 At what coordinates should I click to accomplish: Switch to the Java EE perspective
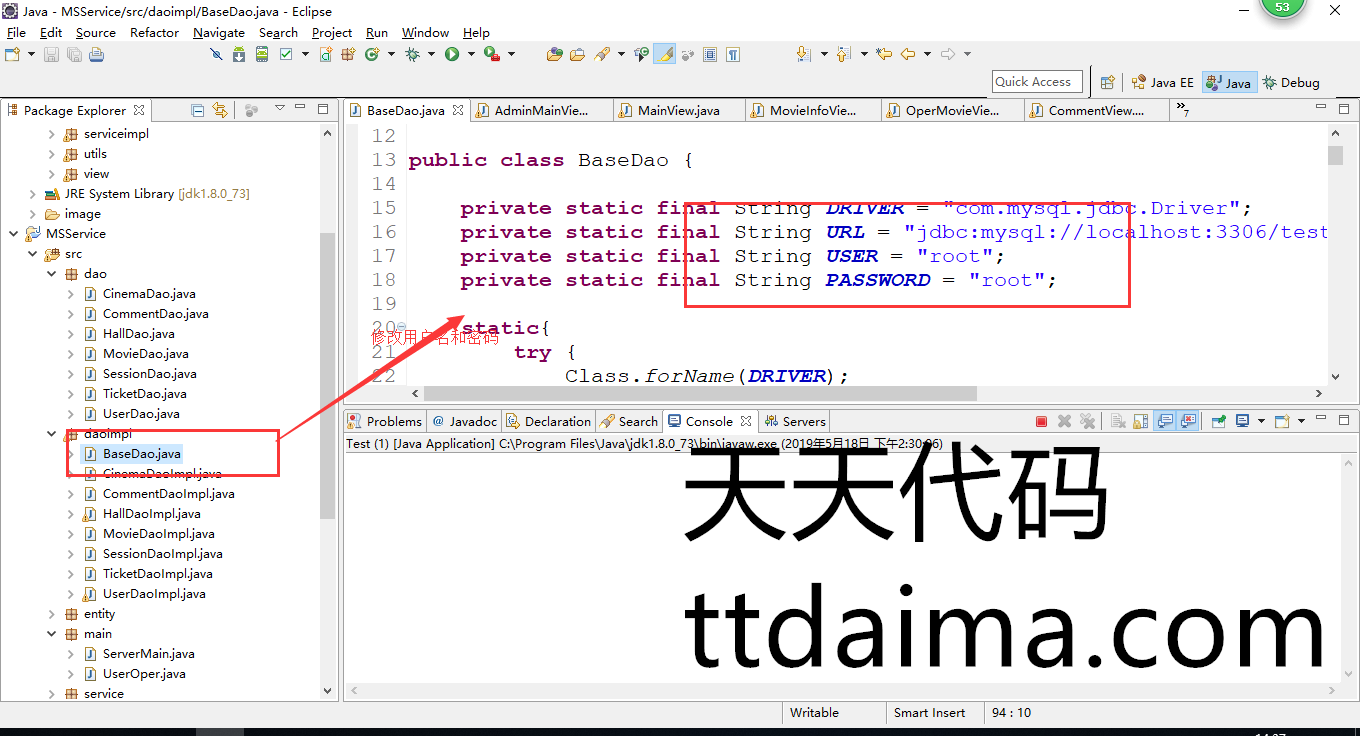pyautogui.click(x=1163, y=83)
